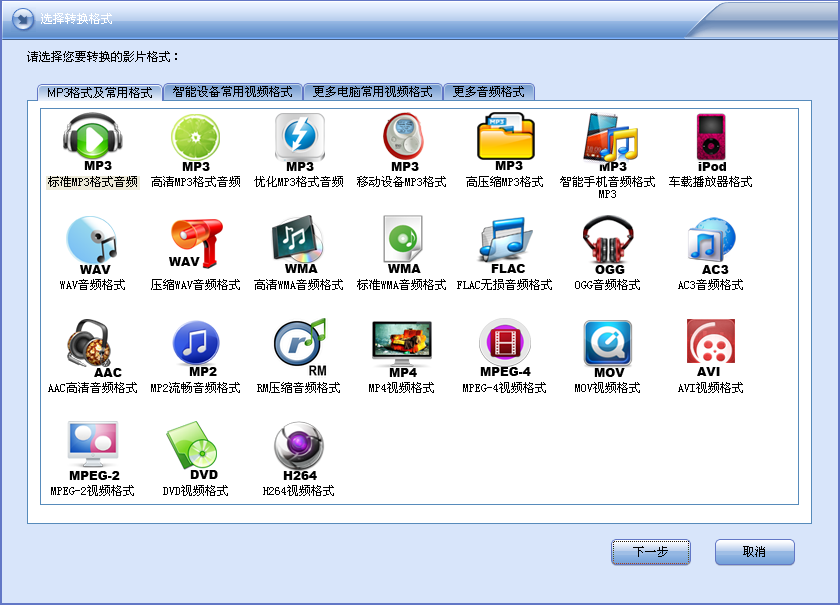Image resolution: width=840 pixels, height=605 pixels.
Task: Click the label FLAC无损音频格式
Action: pos(504,285)
